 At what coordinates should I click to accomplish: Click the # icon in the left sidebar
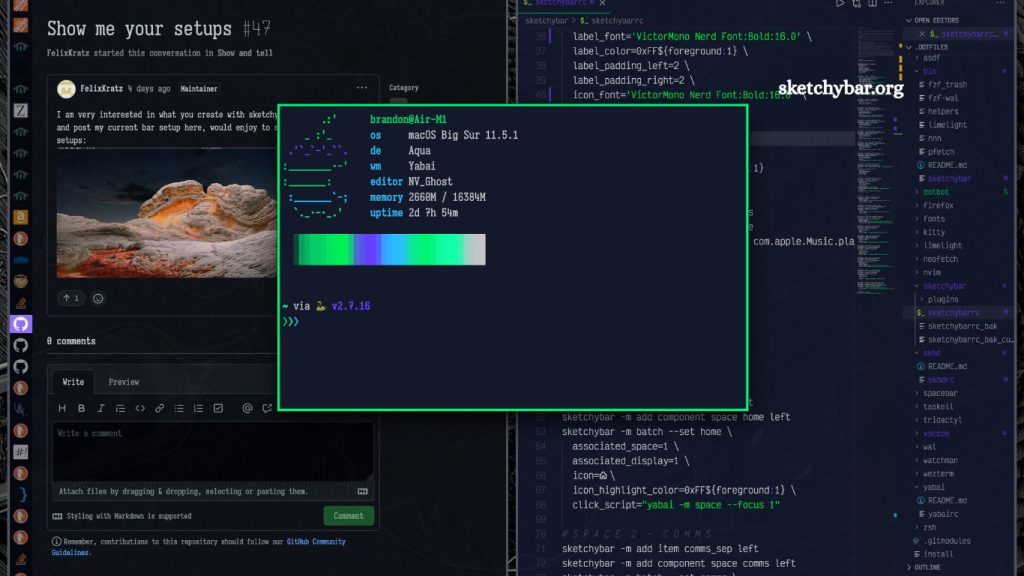click(x=21, y=451)
